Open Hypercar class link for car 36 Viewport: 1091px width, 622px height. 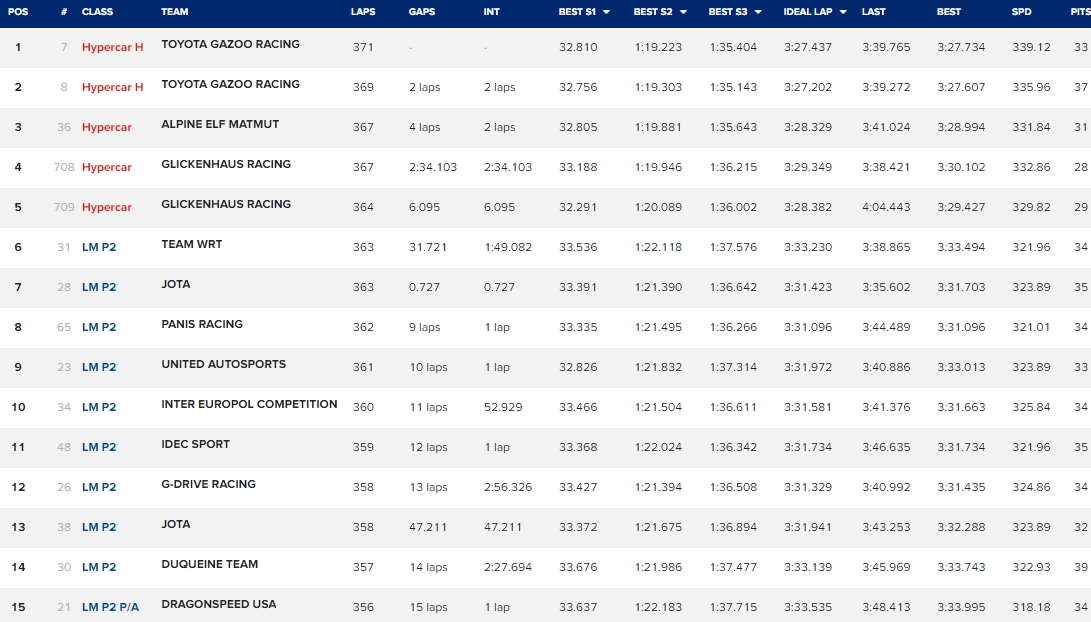point(106,127)
